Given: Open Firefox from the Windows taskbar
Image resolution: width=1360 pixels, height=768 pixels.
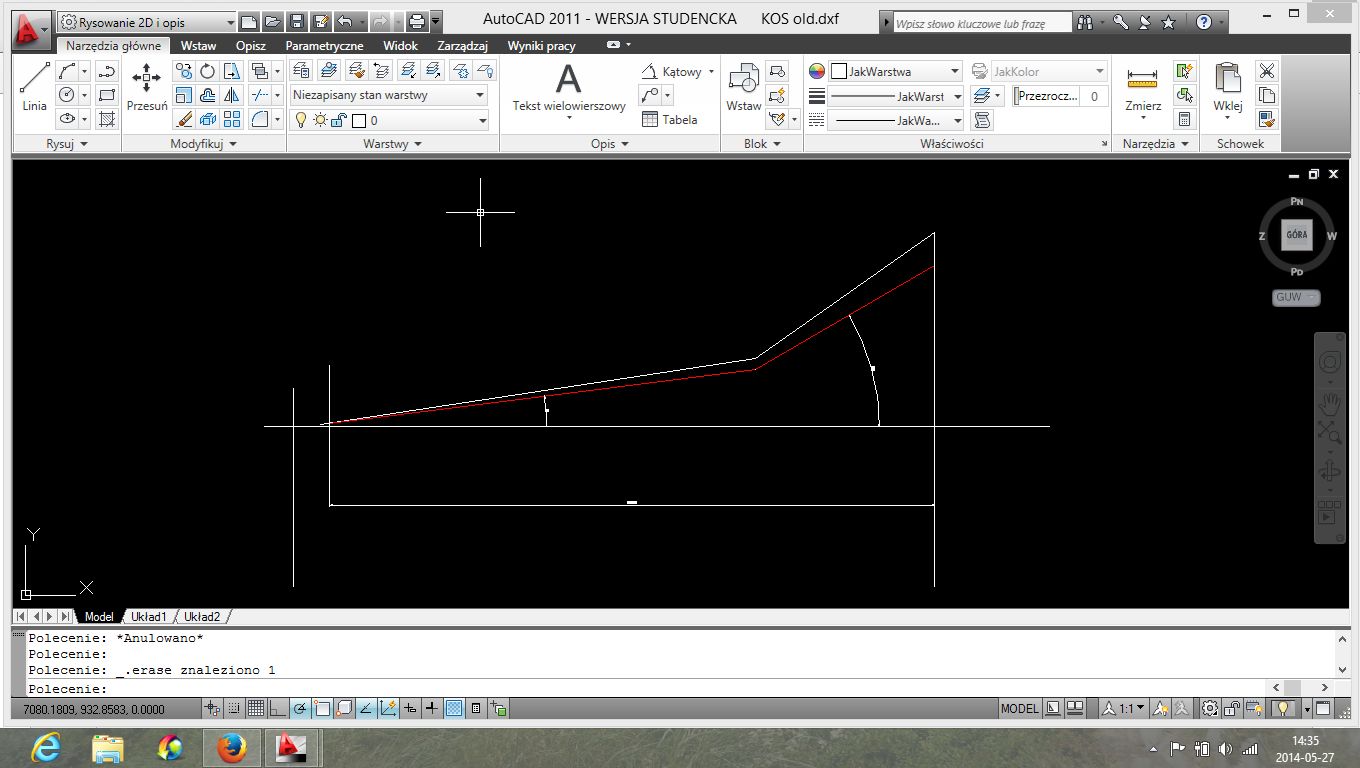Looking at the screenshot, I should [x=231, y=747].
